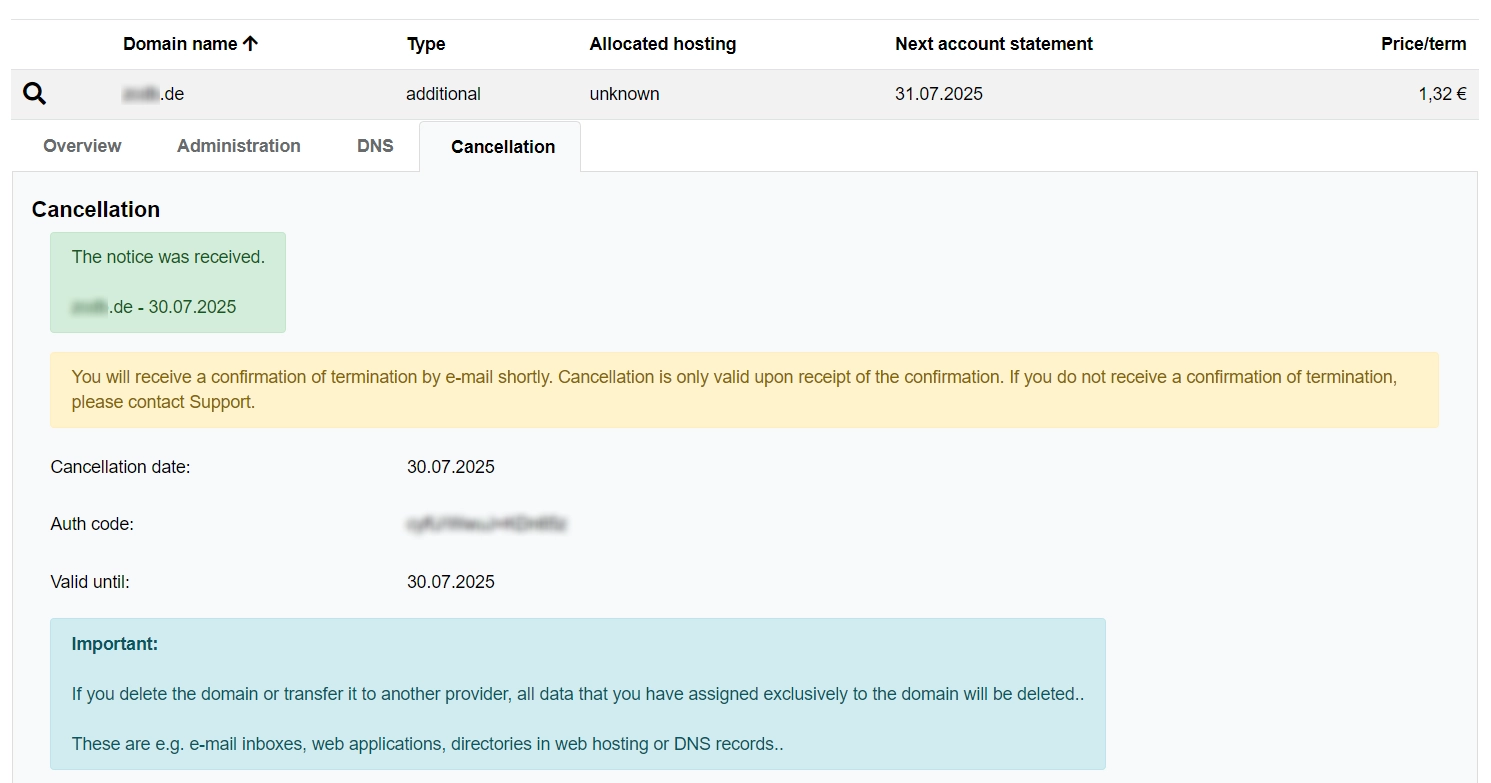This screenshot has width=1491, height=783.
Task: Click the magnifying glass icon in domain row
Action: tap(34, 94)
